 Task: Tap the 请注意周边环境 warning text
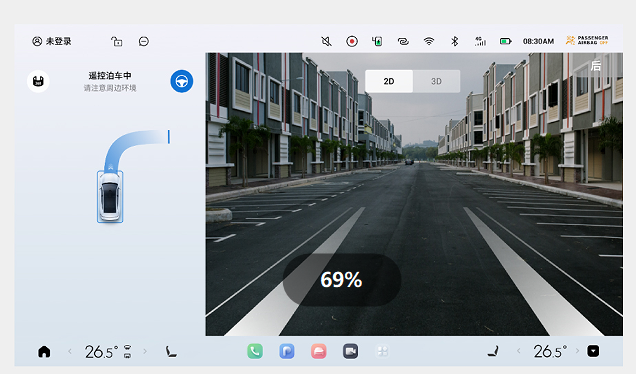[110, 88]
